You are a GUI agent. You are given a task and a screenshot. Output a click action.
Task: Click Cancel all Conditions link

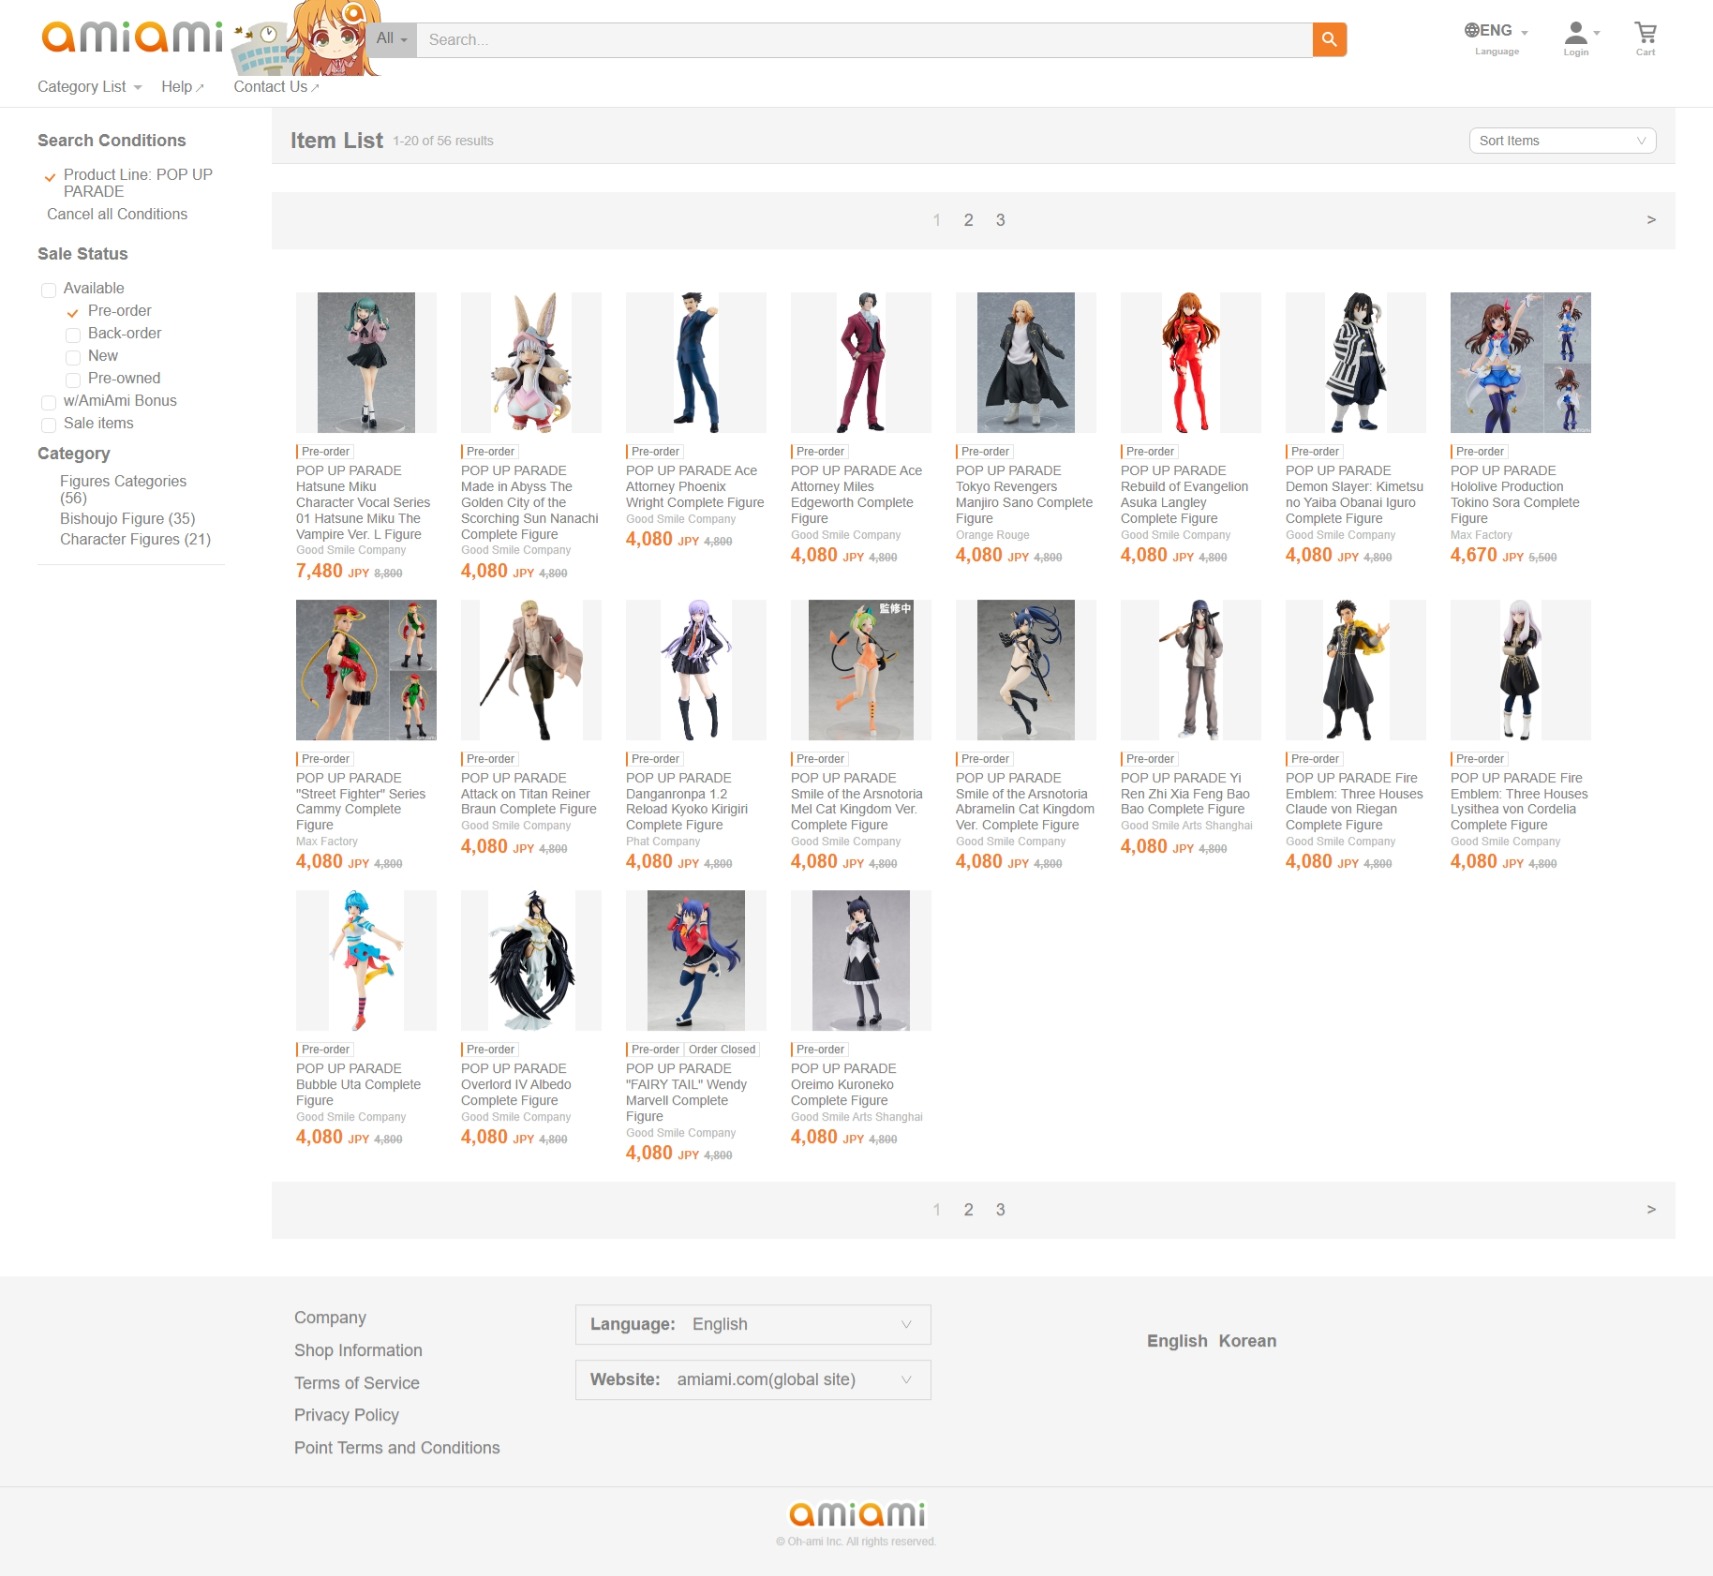(117, 214)
